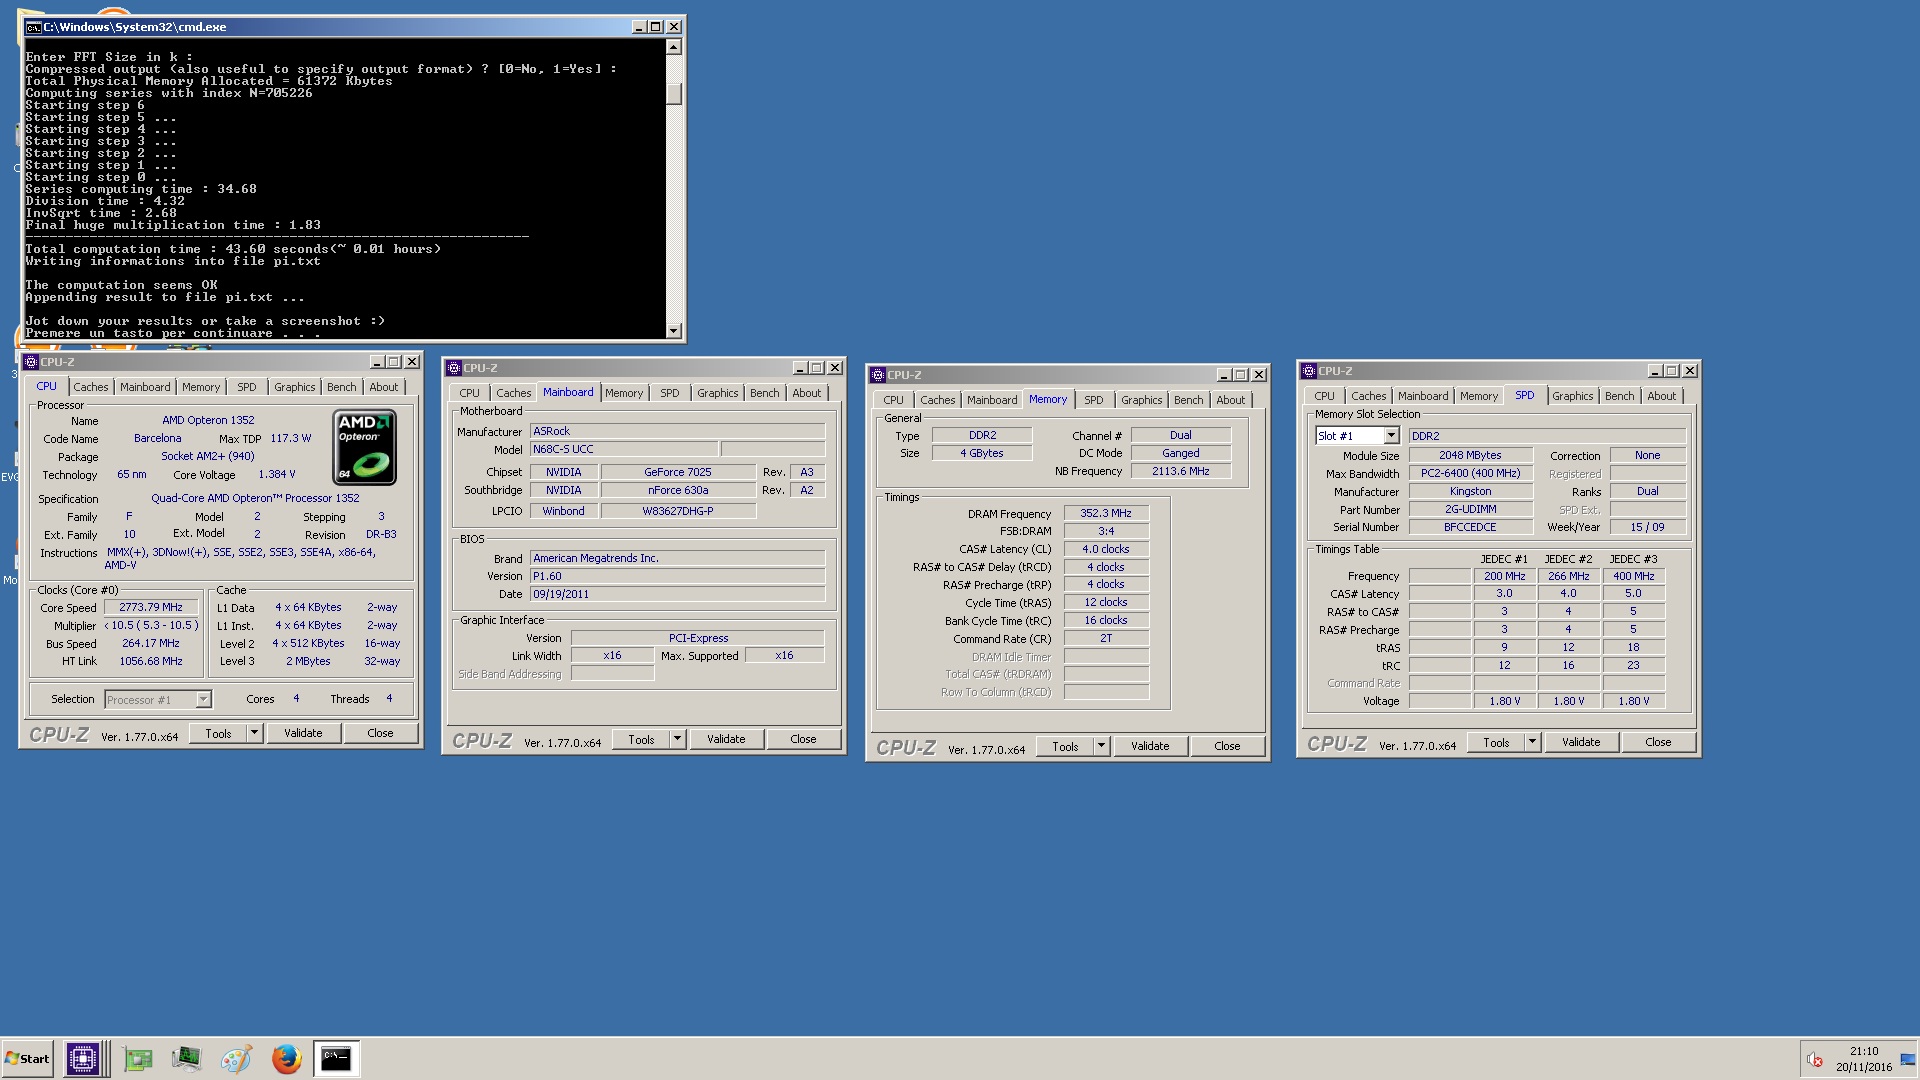Click title bar icon of CPU-Z SPD window
1920x1080 pixels.
point(1309,371)
